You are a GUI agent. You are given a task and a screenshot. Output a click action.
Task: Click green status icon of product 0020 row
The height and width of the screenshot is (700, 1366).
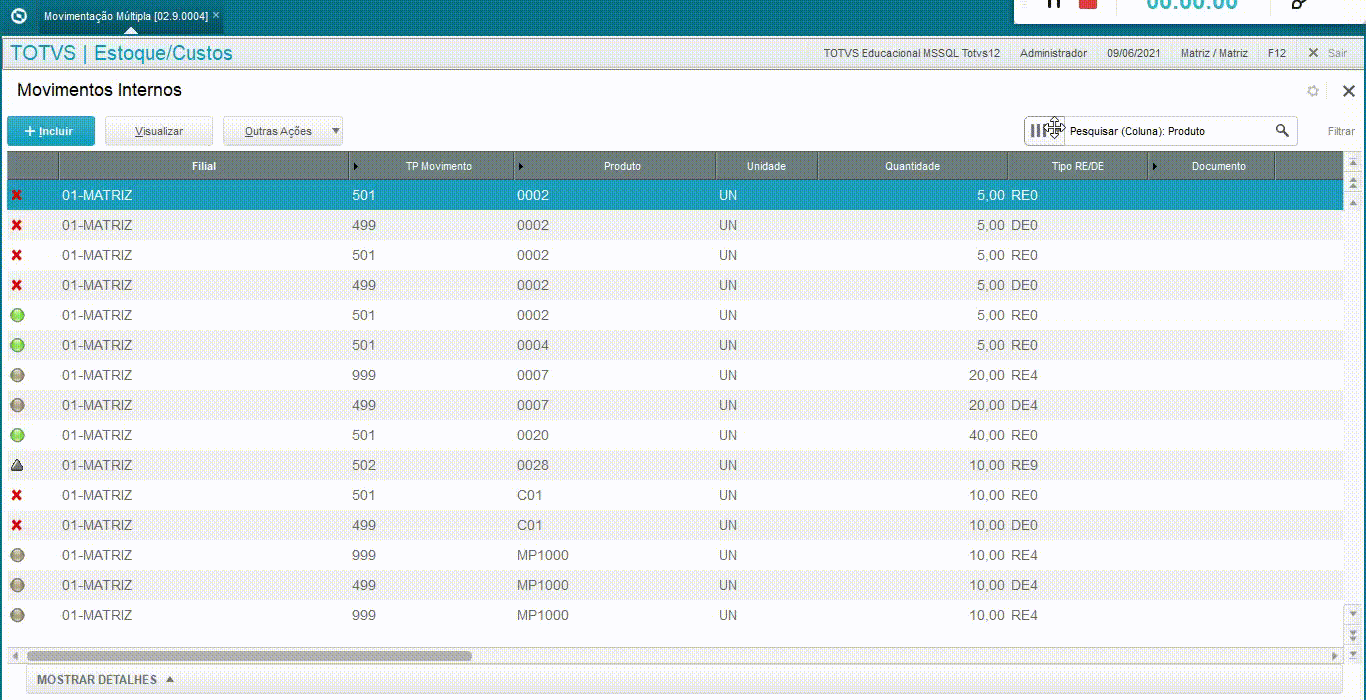click(17, 435)
